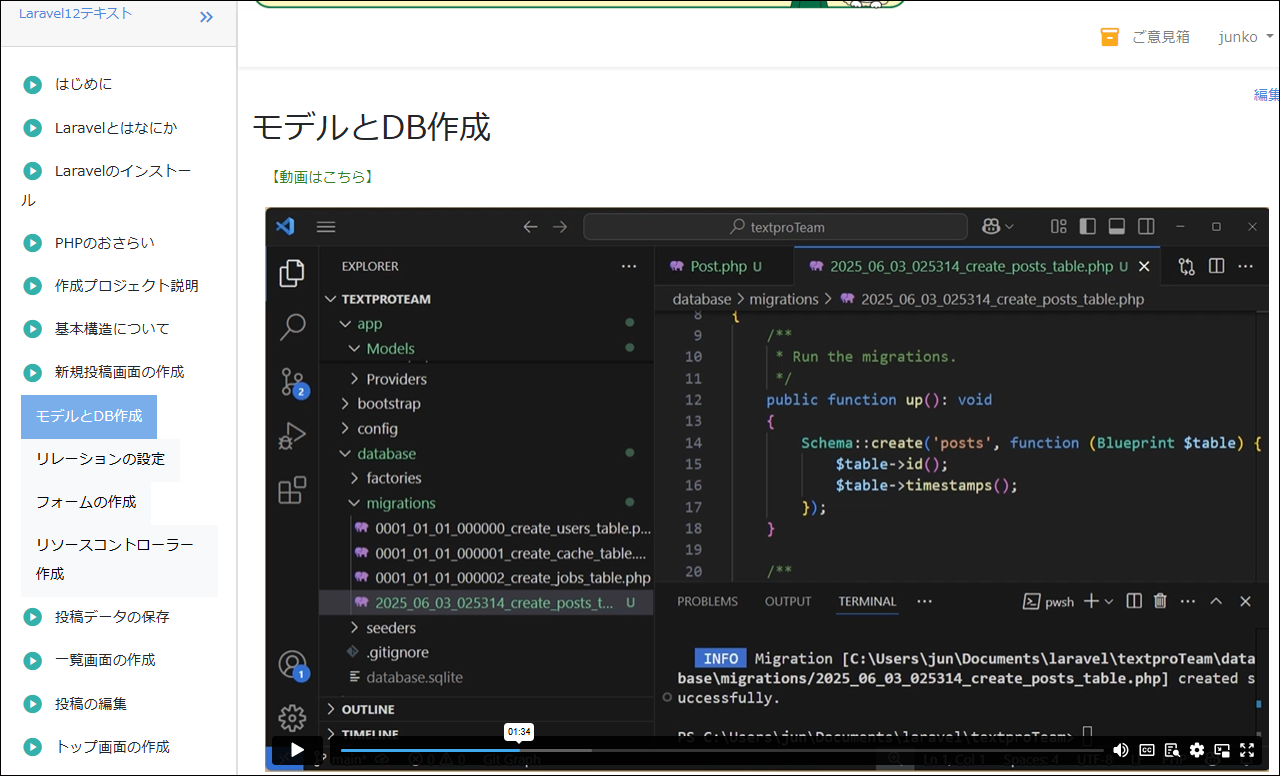Collapse the 新規投稿画面の作成 chapter
Viewport: 1280px width, 776px height.
(119, 372)
